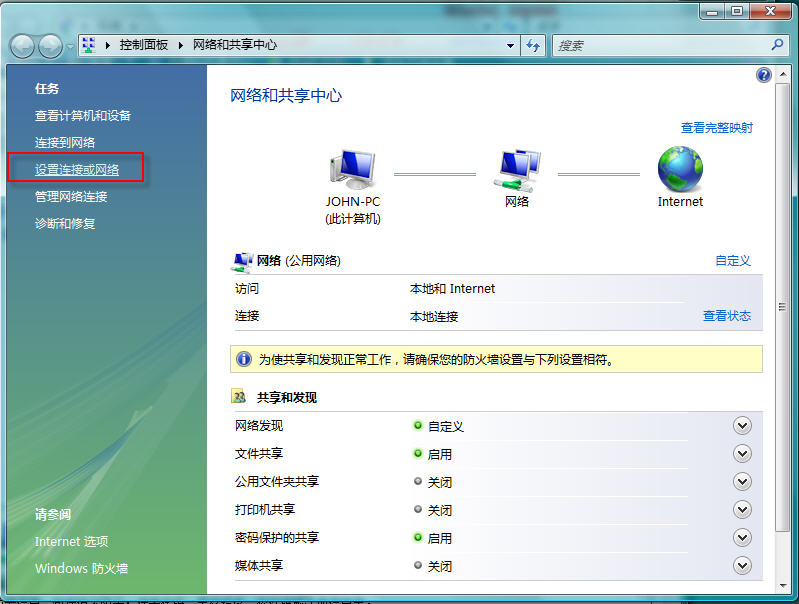The image size is (799, 604).
Task: Click 查看完整映射 link
Action: (x=716, y=128)
